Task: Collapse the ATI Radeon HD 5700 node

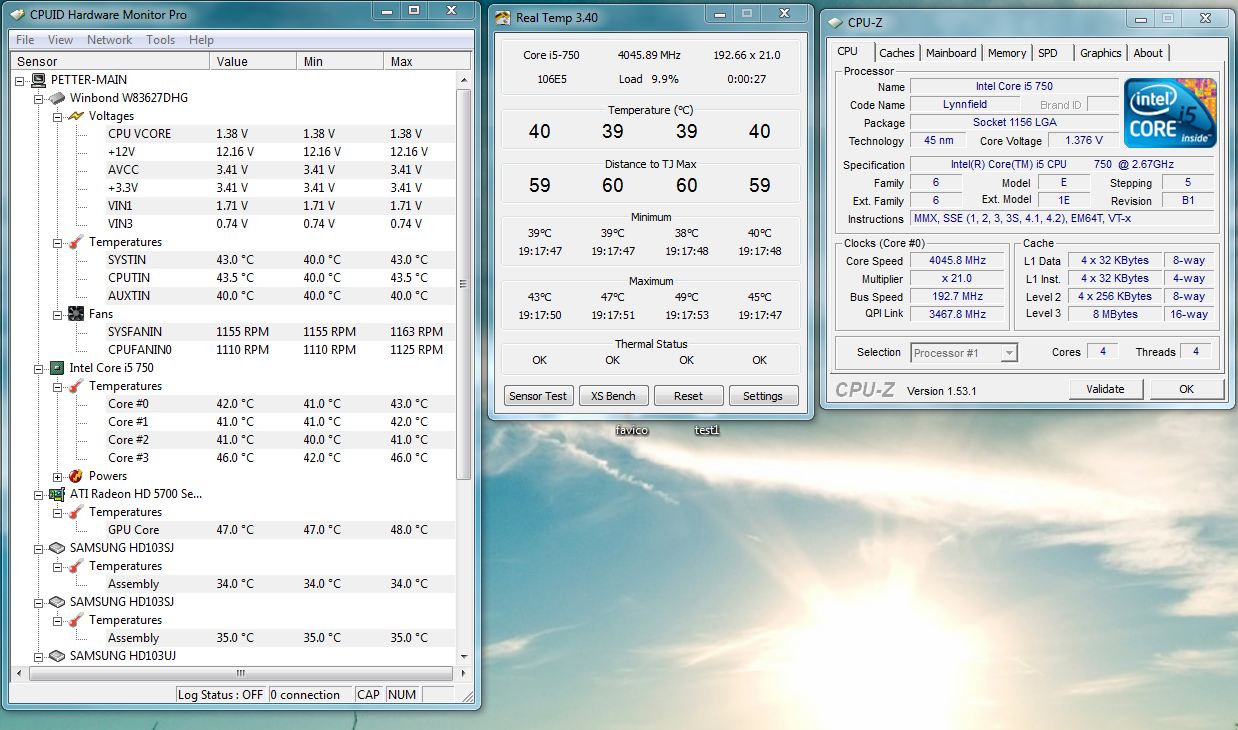Action: [39, 494]
